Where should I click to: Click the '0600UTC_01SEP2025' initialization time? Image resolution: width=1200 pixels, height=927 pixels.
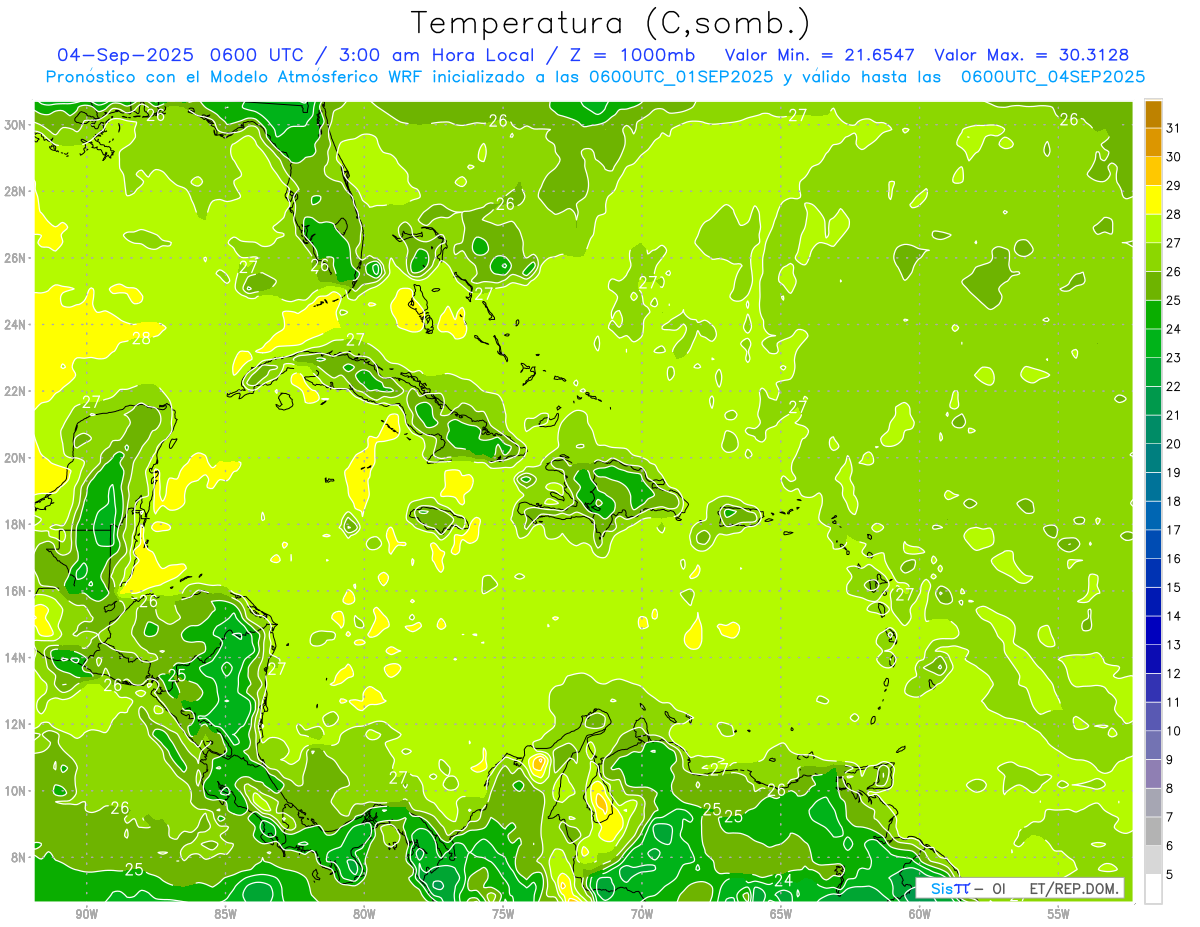point(681,77)
